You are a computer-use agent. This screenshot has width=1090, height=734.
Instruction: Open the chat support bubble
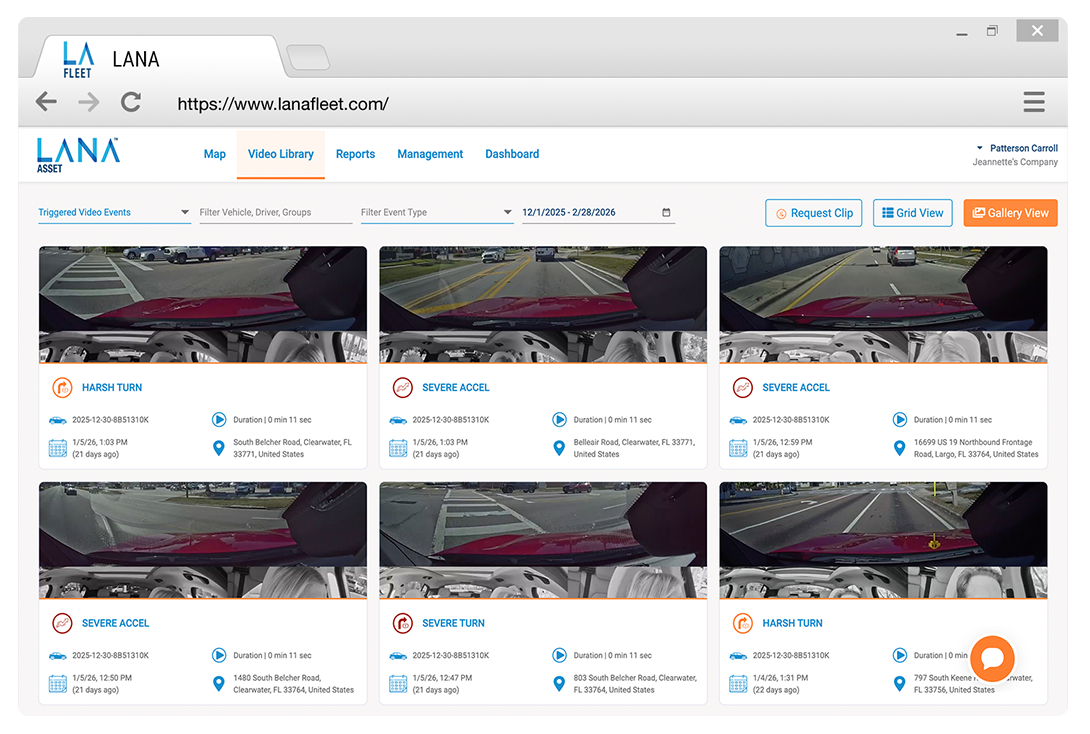click(x=992, y=658)
